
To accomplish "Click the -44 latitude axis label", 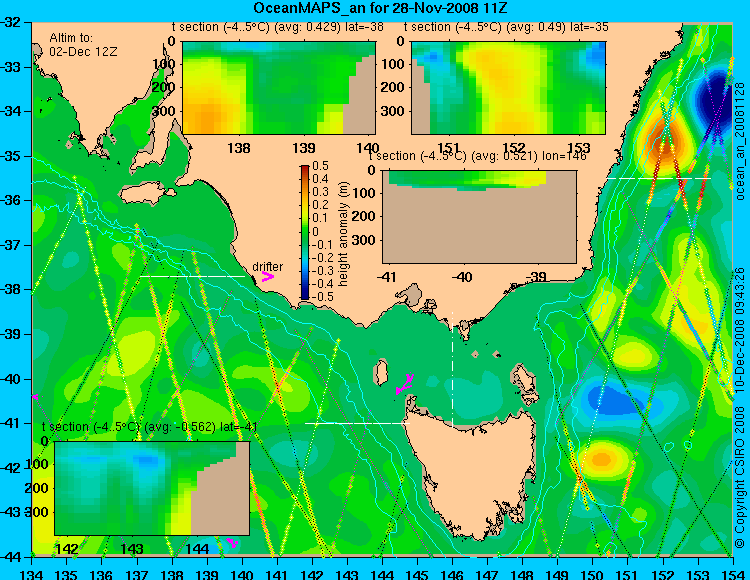I will tap(11, 557).
